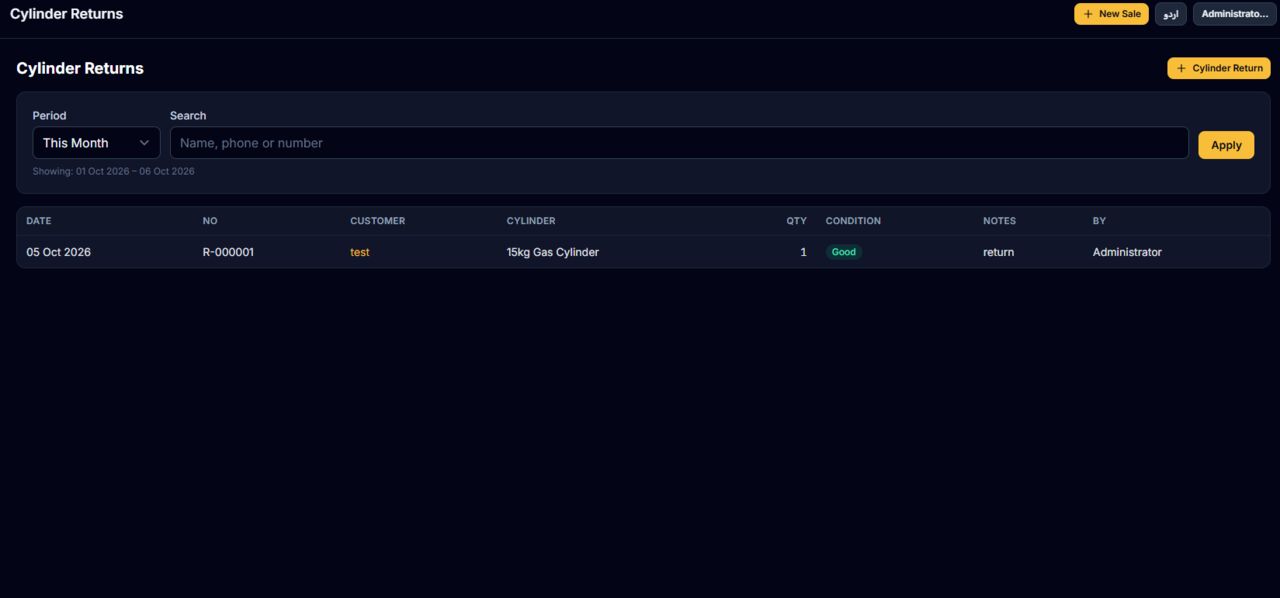Screen dimensions: 1280x598
Task: Switch language with the Urdu button
Action: point(1171,14)
